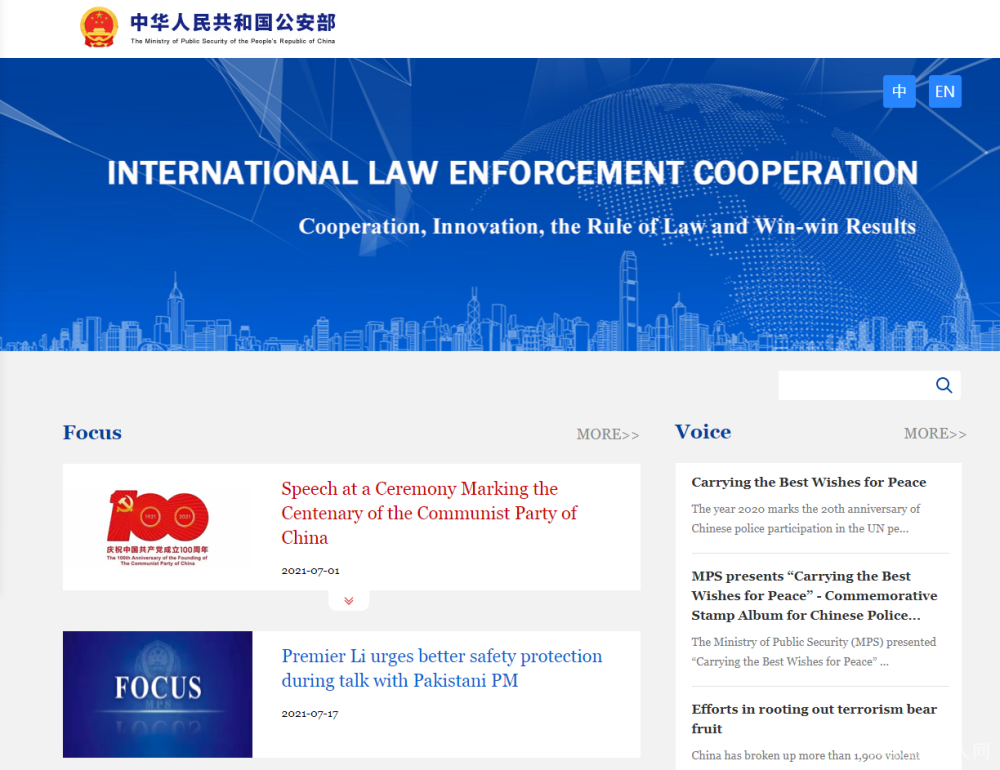Open 'Premier Li urges better safety protection' article
Viewport: 1000px width, 770px height.
tap(442, 668)
